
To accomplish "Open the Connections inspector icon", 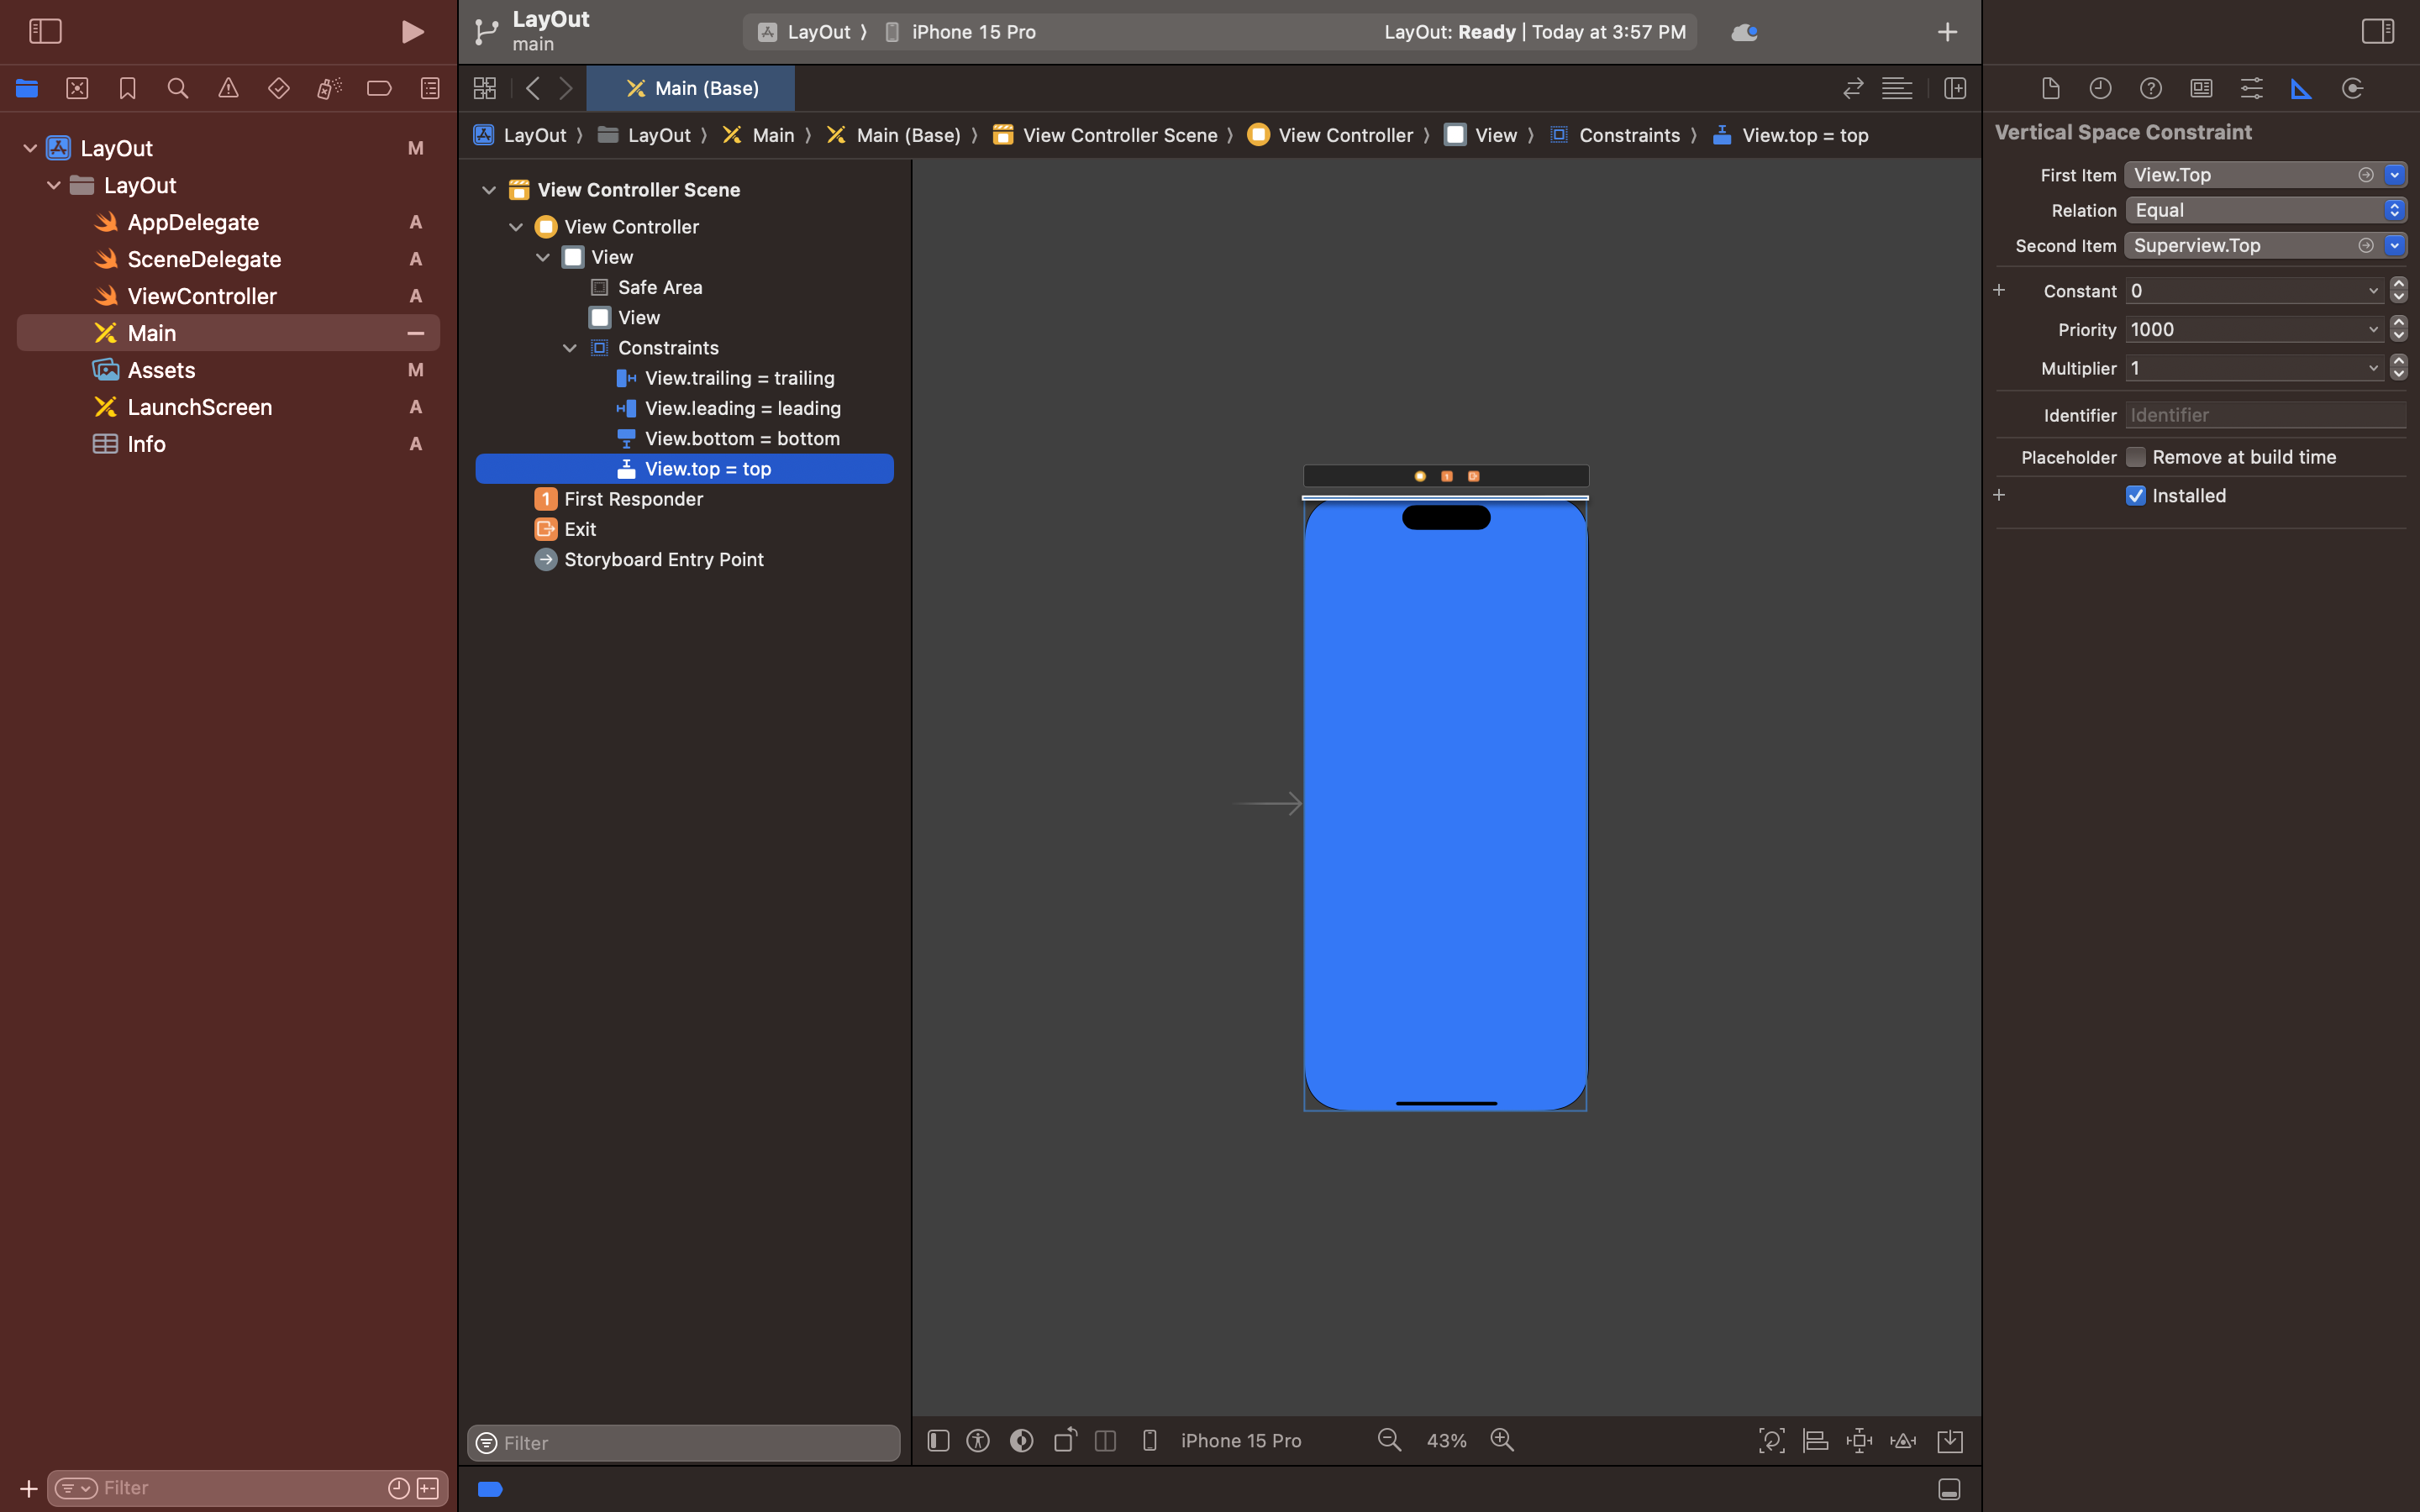I will click(2352, 89).
